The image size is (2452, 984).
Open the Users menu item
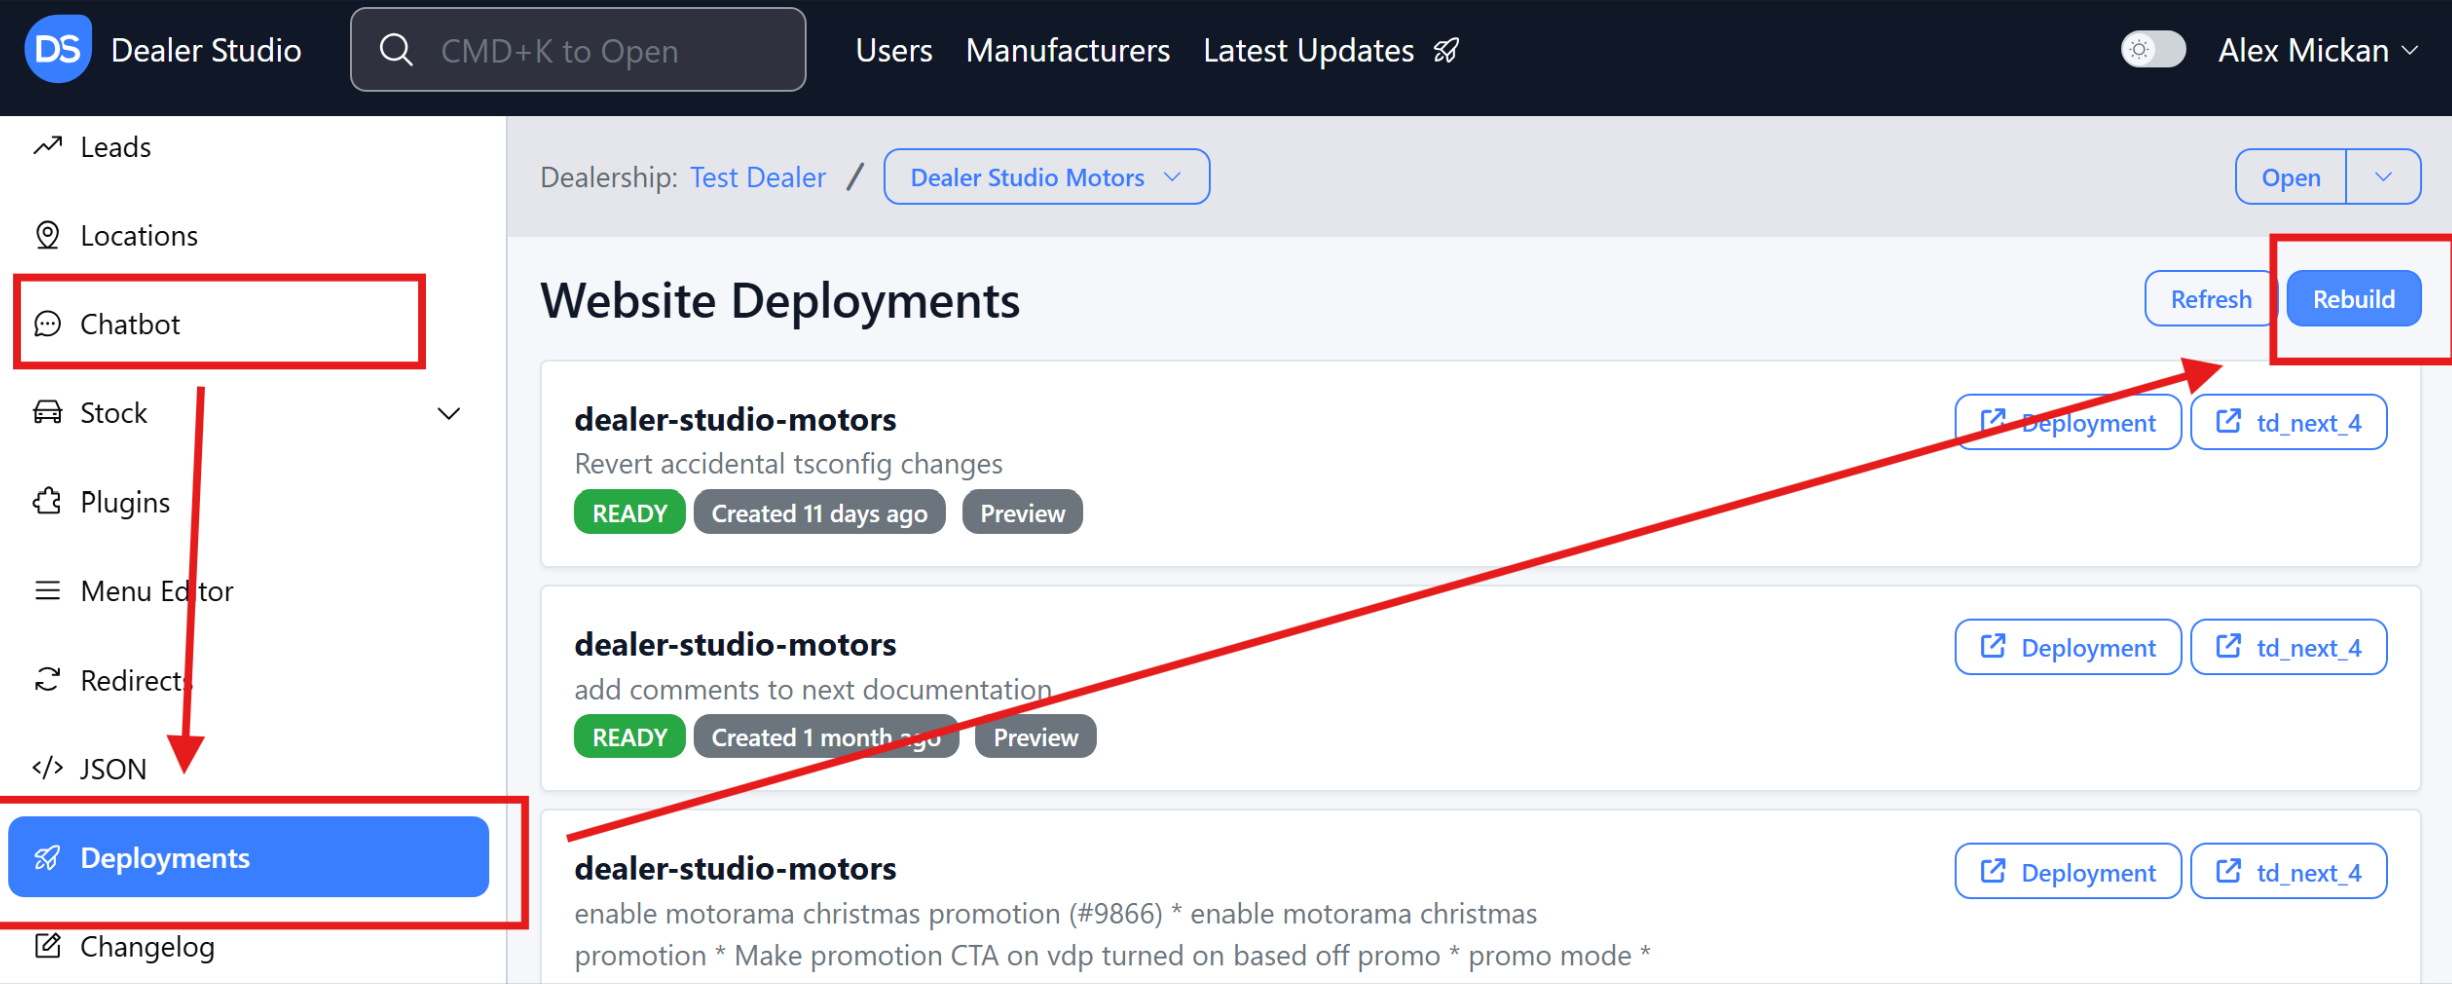tap(893, 50)
